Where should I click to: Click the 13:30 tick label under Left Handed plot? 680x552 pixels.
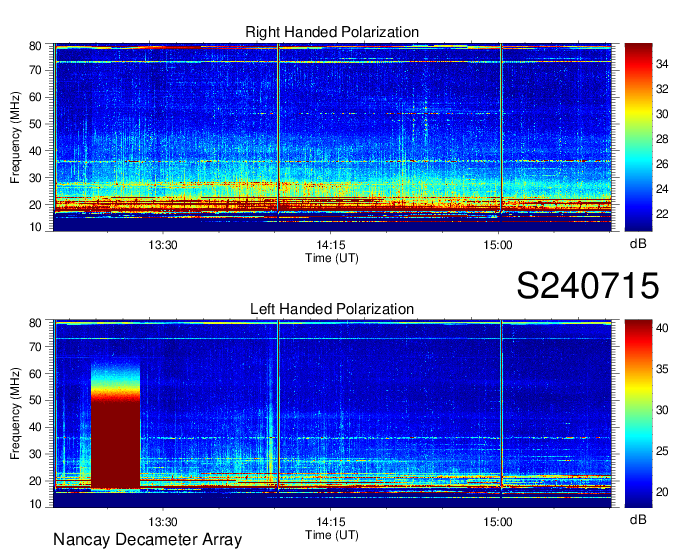[x=163, y=522]
